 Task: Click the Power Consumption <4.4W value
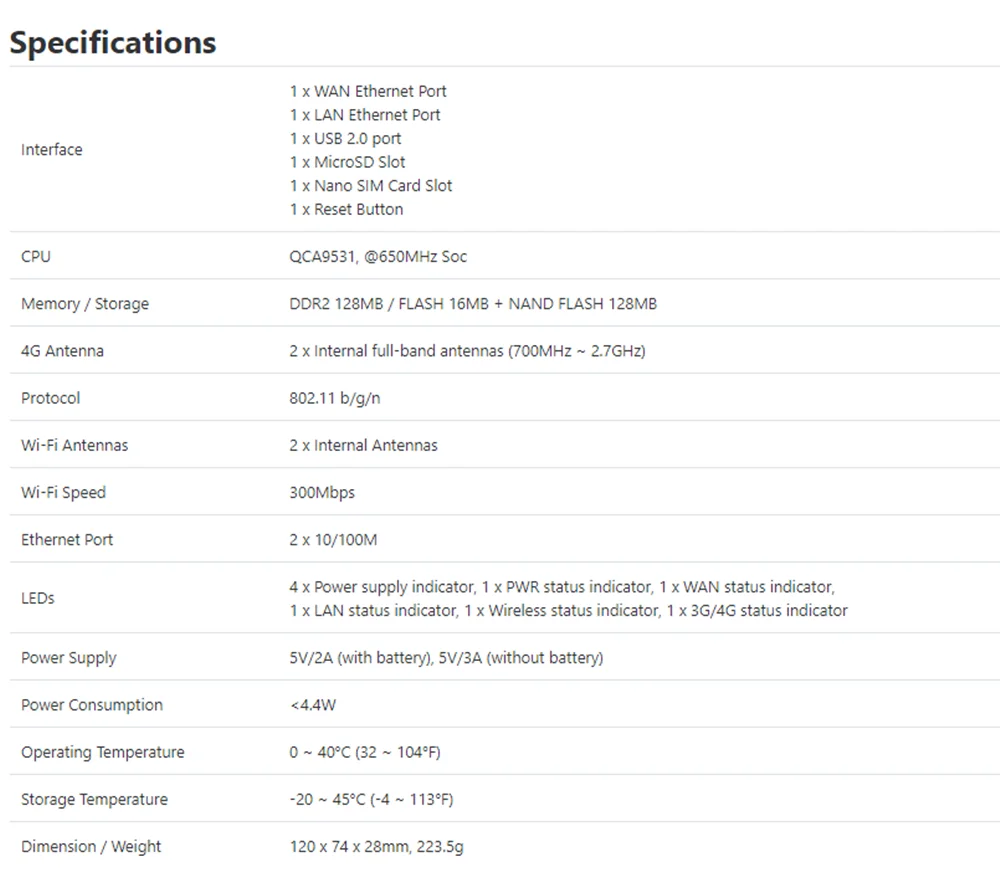coord(312,705)
